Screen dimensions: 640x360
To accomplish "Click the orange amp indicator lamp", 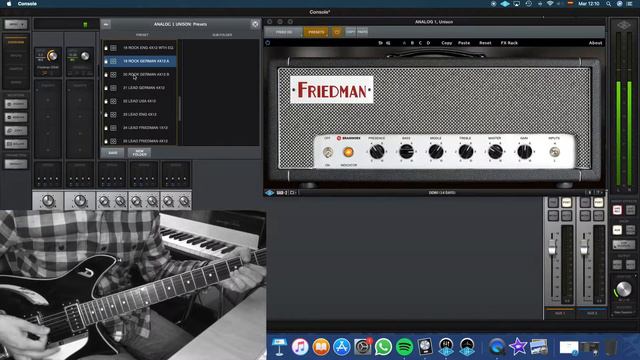I will (x=348, y=152).
